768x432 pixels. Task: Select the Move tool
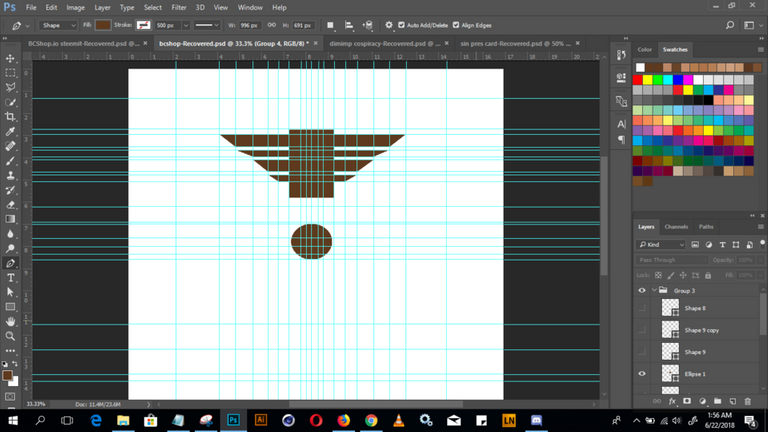pos(10,59)
